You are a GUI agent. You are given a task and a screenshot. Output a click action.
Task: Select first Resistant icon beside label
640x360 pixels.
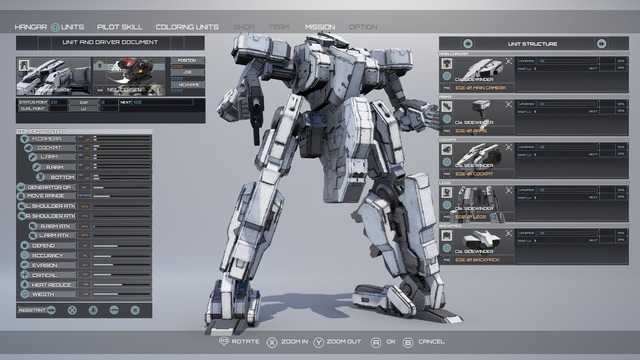tap(51, 310)
